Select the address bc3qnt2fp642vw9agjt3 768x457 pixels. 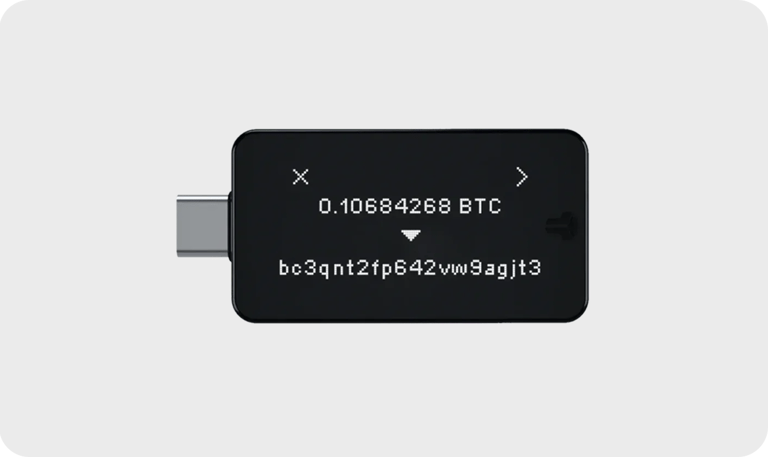(410, 269)
